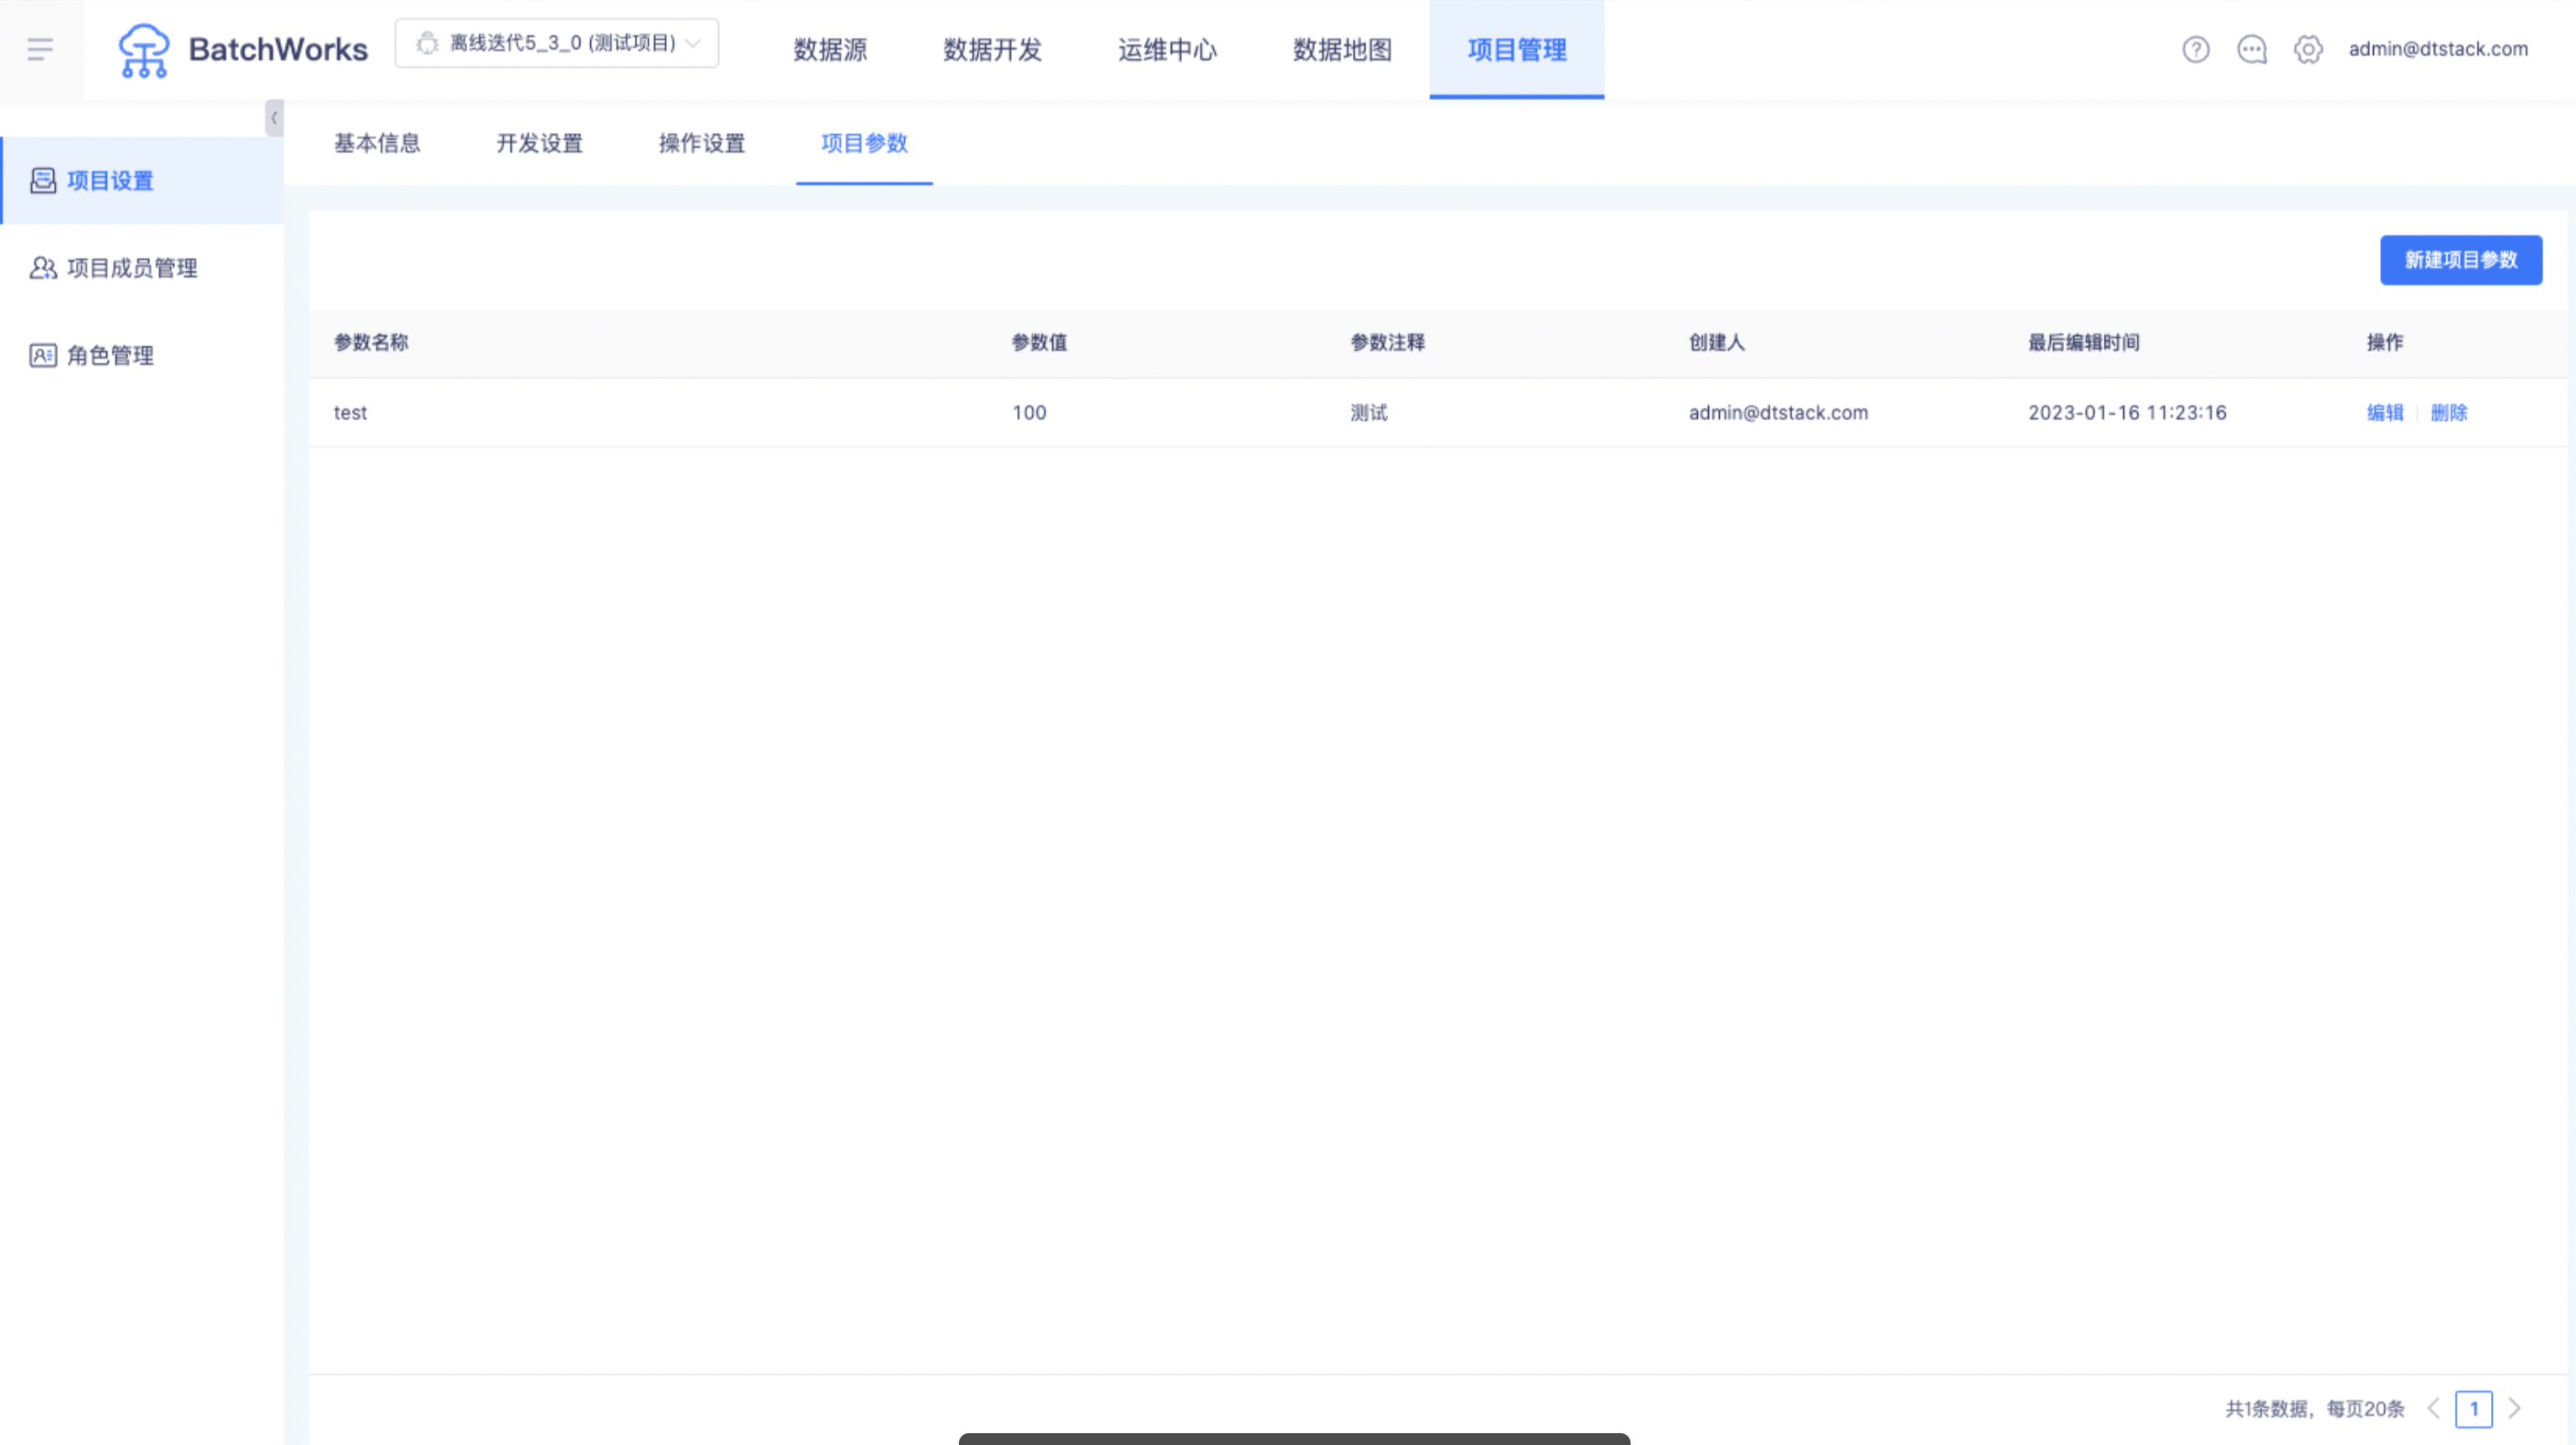This screenshot has width=2576, height=1445.
Task: Go to 数据开发 menu
Action: click(993, 49)
